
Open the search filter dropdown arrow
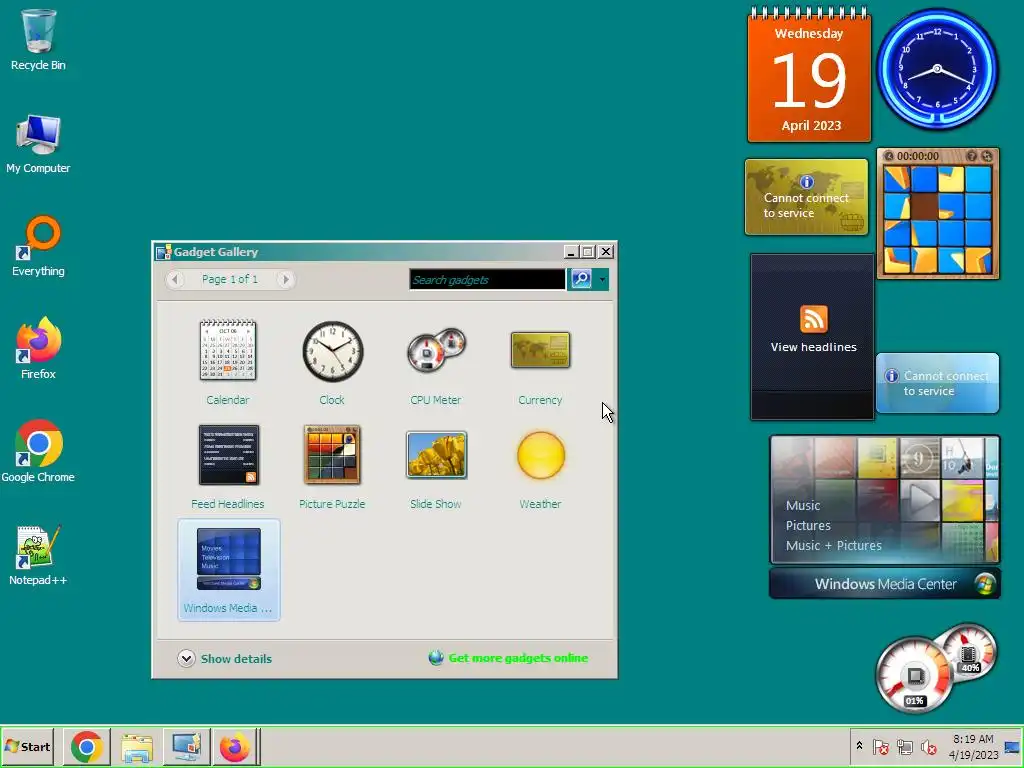[602, 279]
